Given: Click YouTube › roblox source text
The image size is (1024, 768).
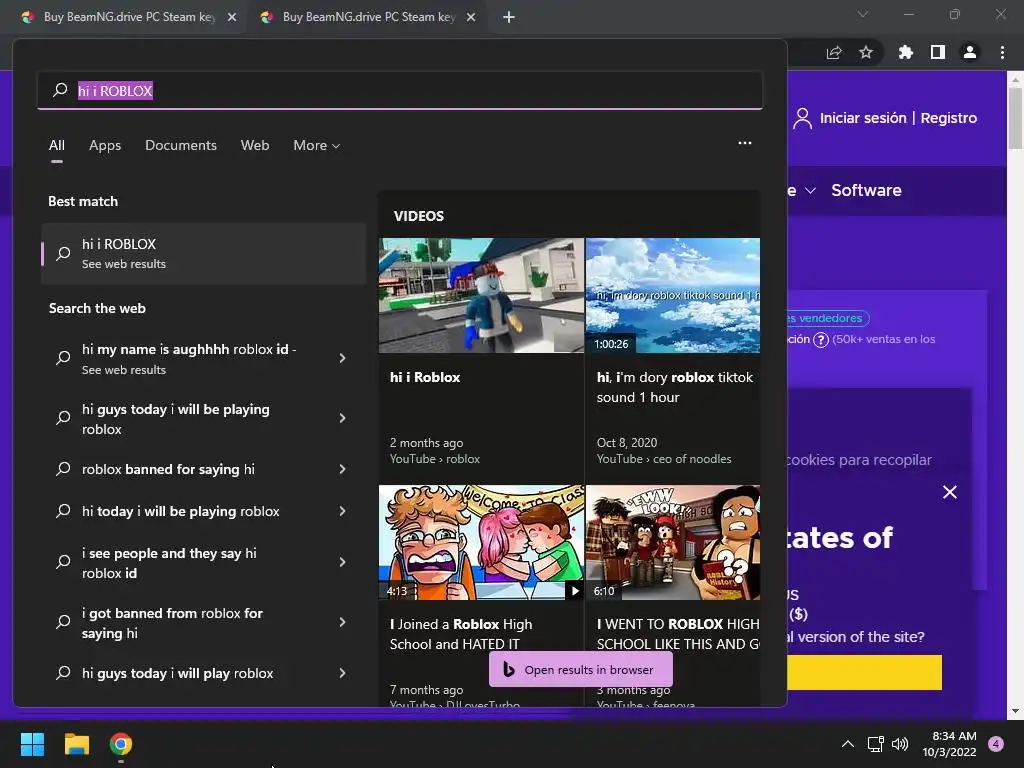Looking at the screenshot, I should pos(435,459).
